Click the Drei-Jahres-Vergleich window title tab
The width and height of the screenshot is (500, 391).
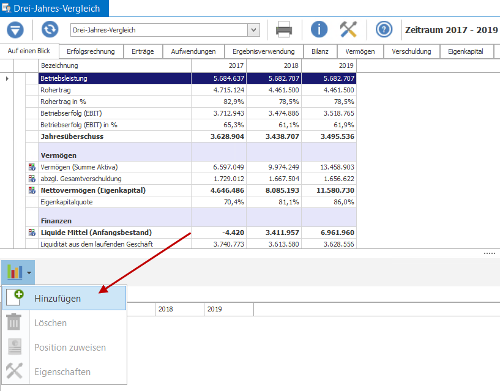(54, 8)
